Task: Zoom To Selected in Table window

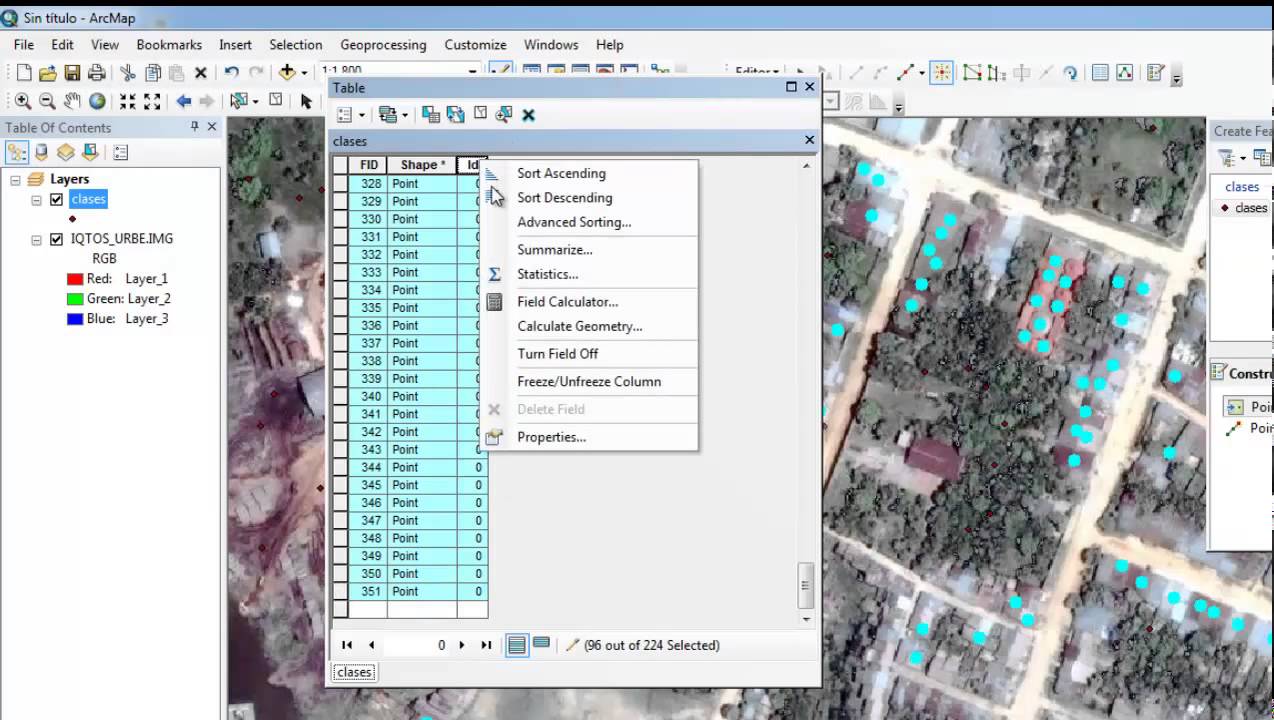Action: pos(504,115)
